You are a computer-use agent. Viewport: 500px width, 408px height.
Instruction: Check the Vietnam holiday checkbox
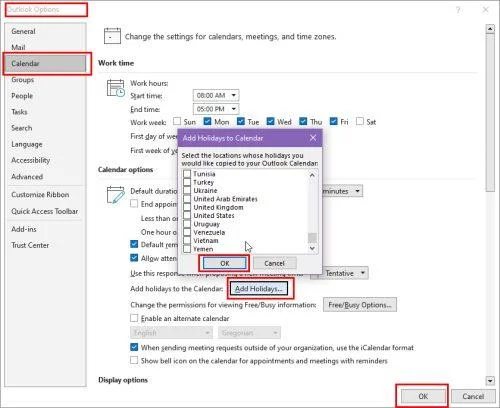[x=187, y=240]
